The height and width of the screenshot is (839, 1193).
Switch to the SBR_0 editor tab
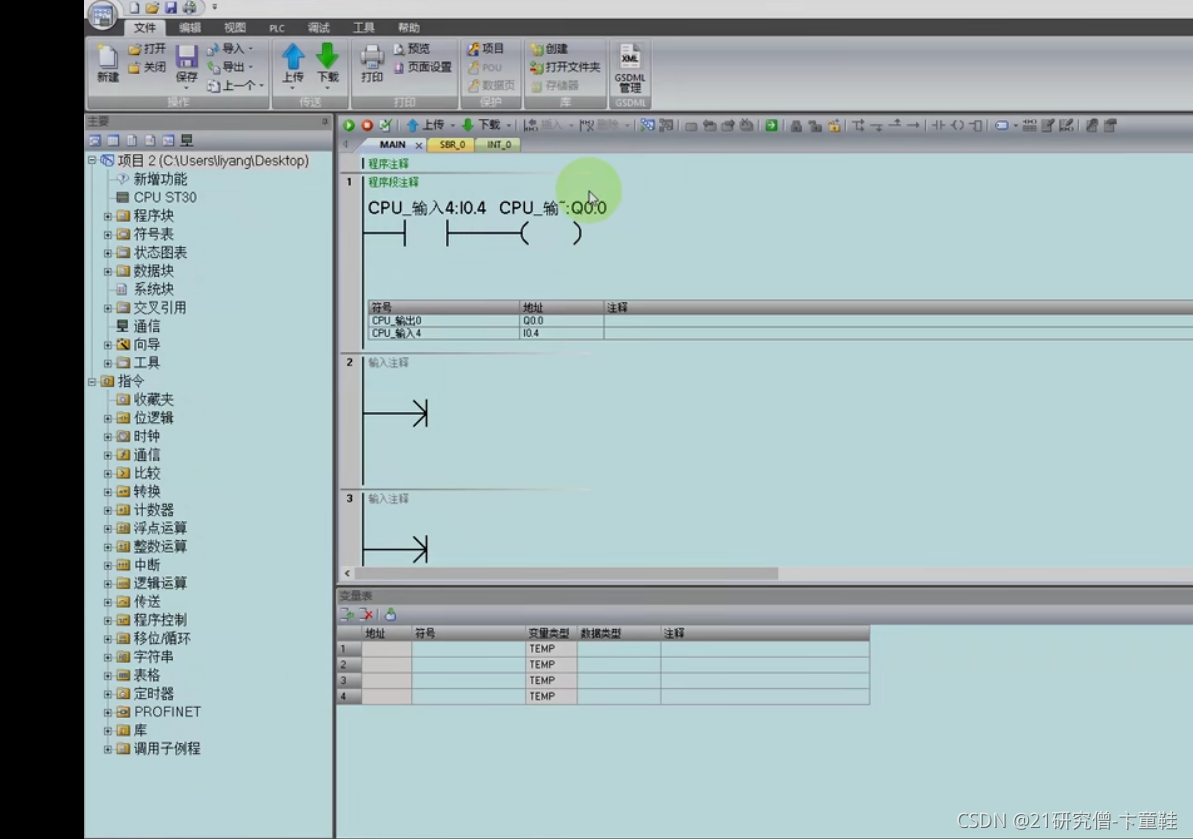pos(452,145)
